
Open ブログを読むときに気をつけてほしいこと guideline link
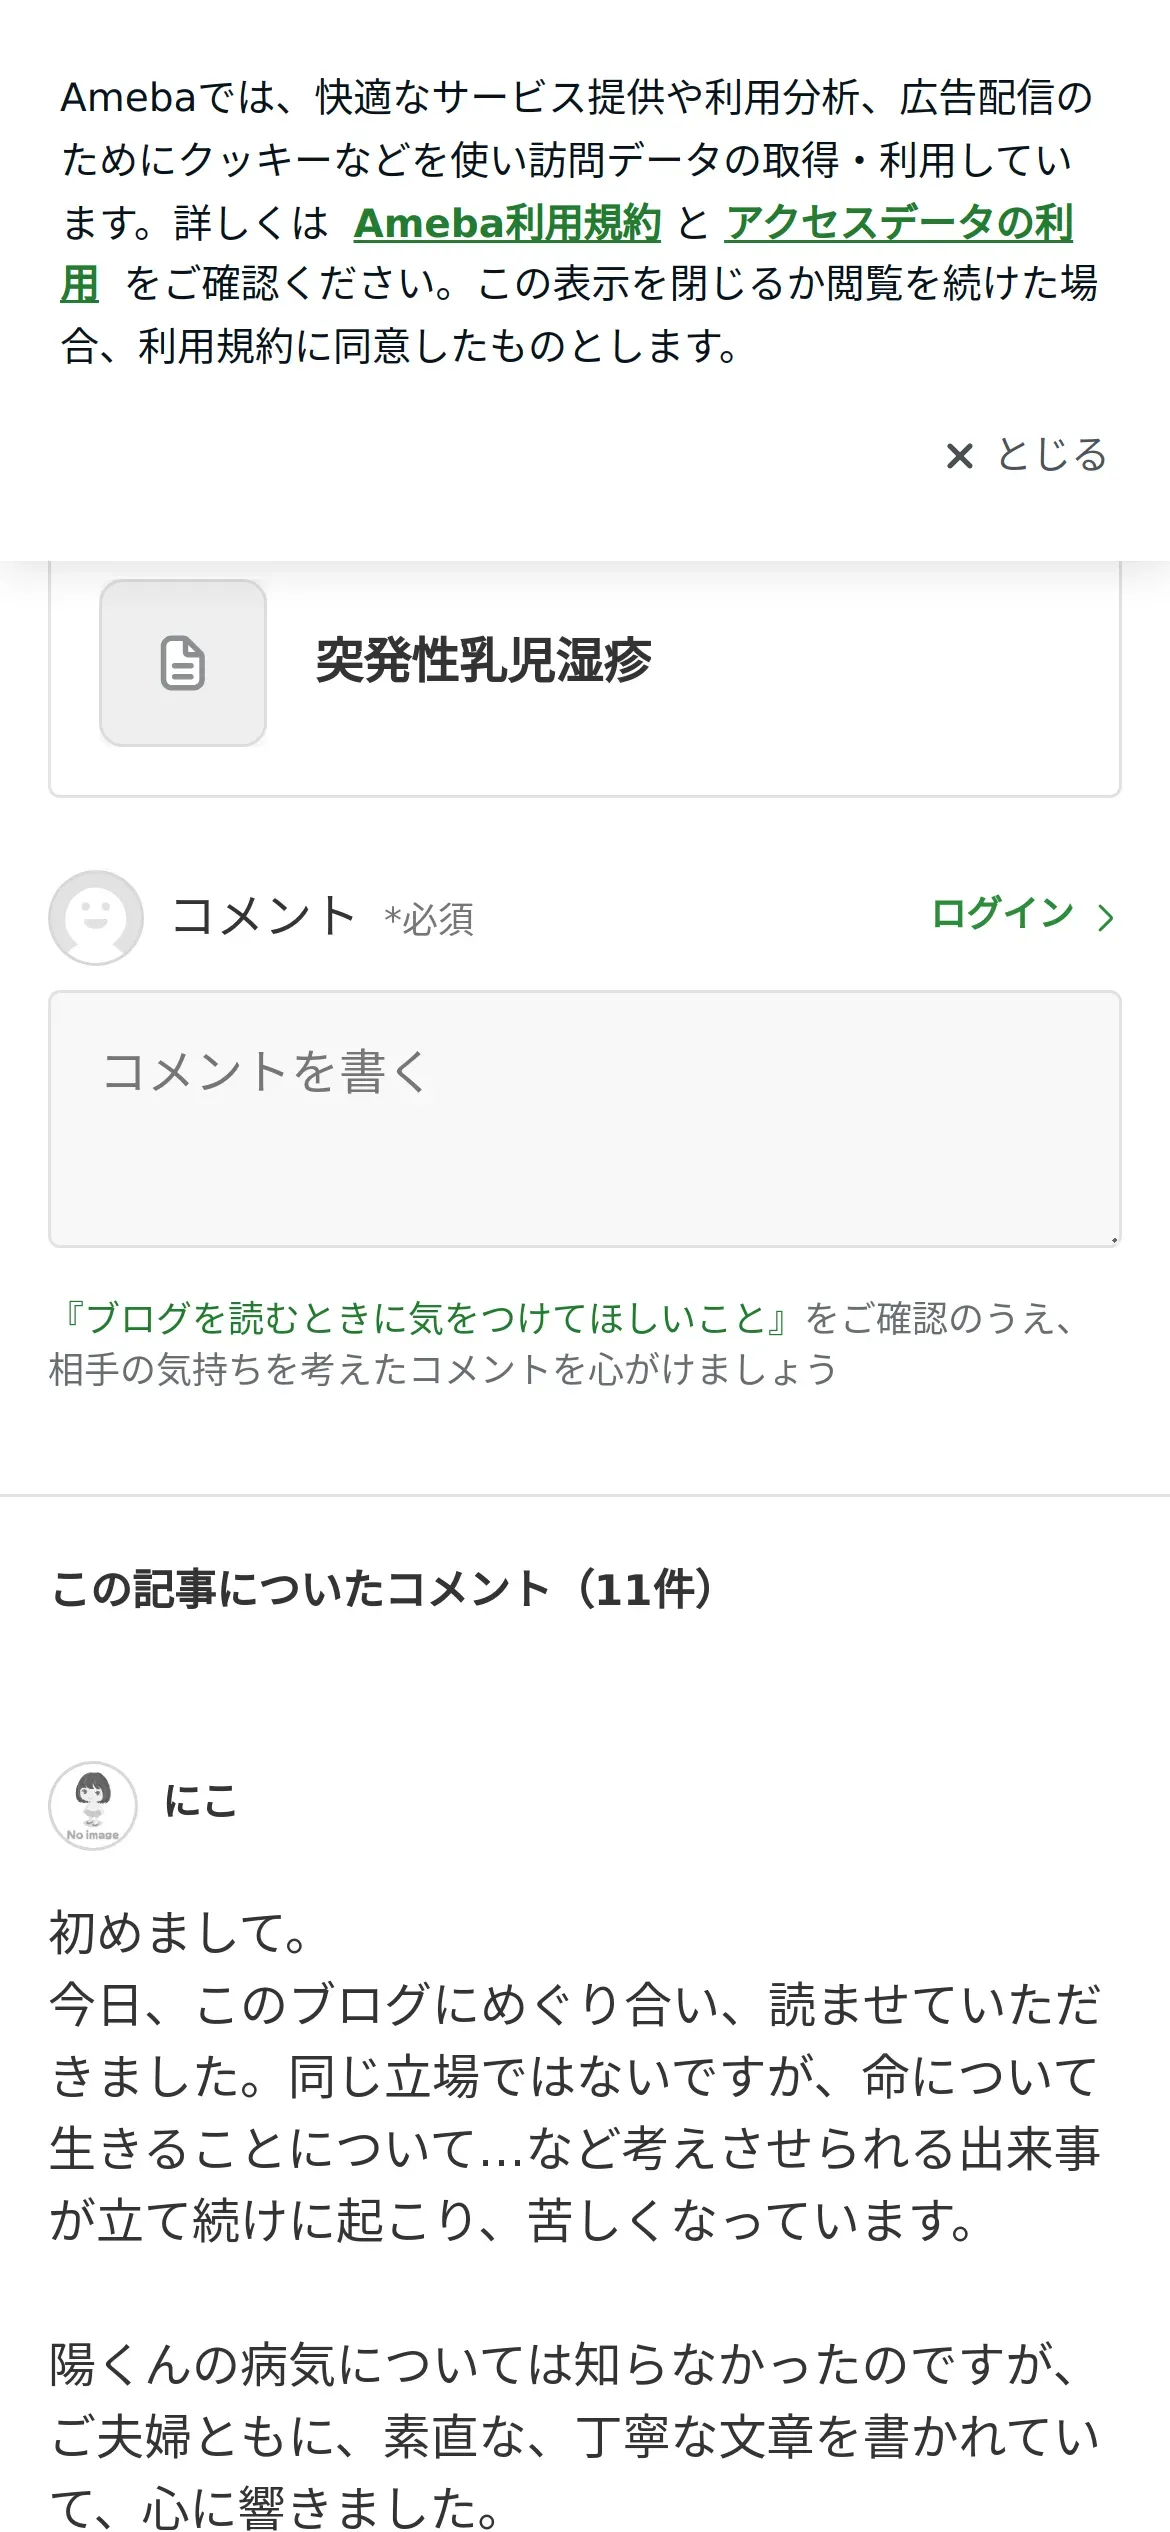pos(426,1318)
